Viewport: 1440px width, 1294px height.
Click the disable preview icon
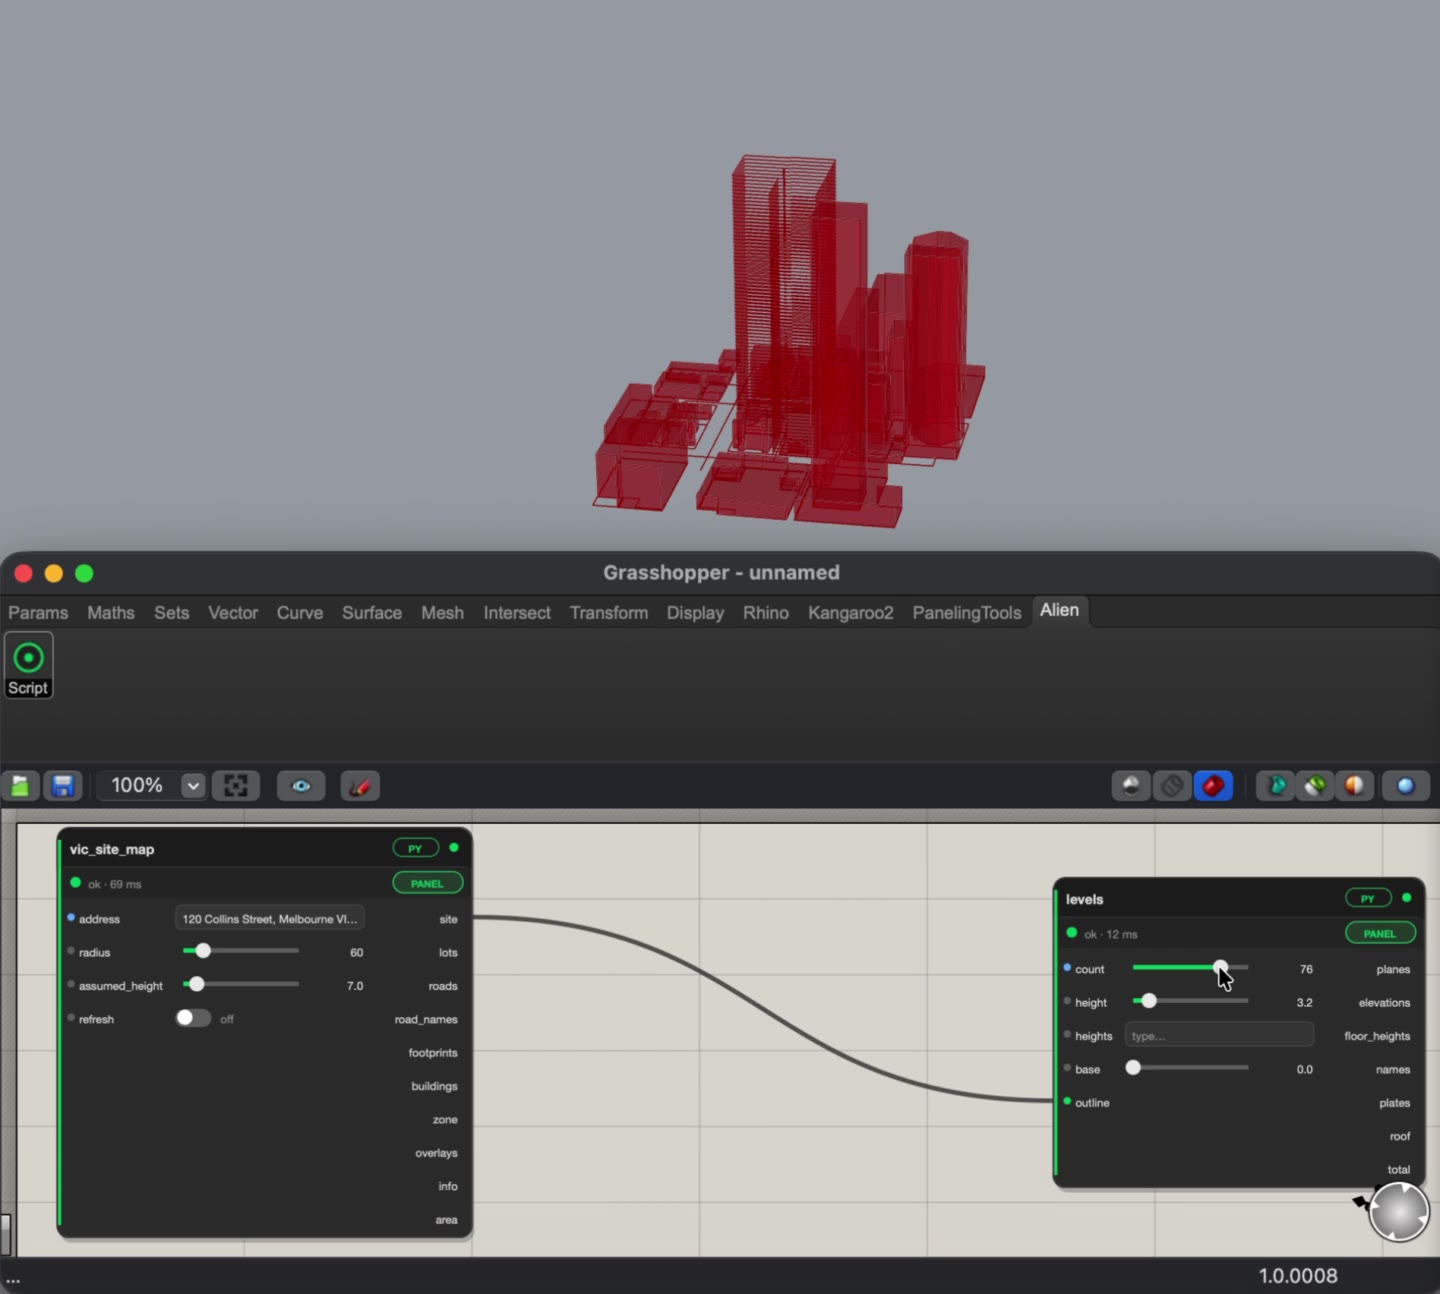(x=1172, y=786)
